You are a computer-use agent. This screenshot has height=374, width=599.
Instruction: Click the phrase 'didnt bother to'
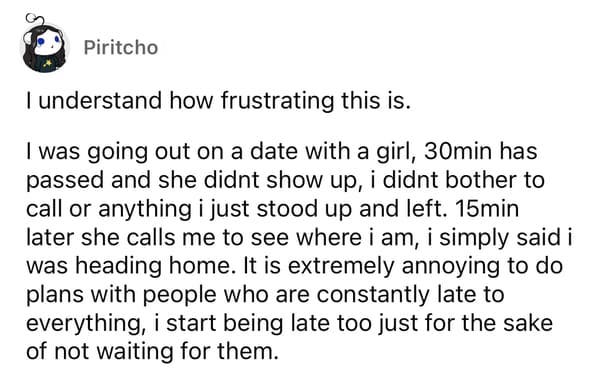[x=463, y=180]
